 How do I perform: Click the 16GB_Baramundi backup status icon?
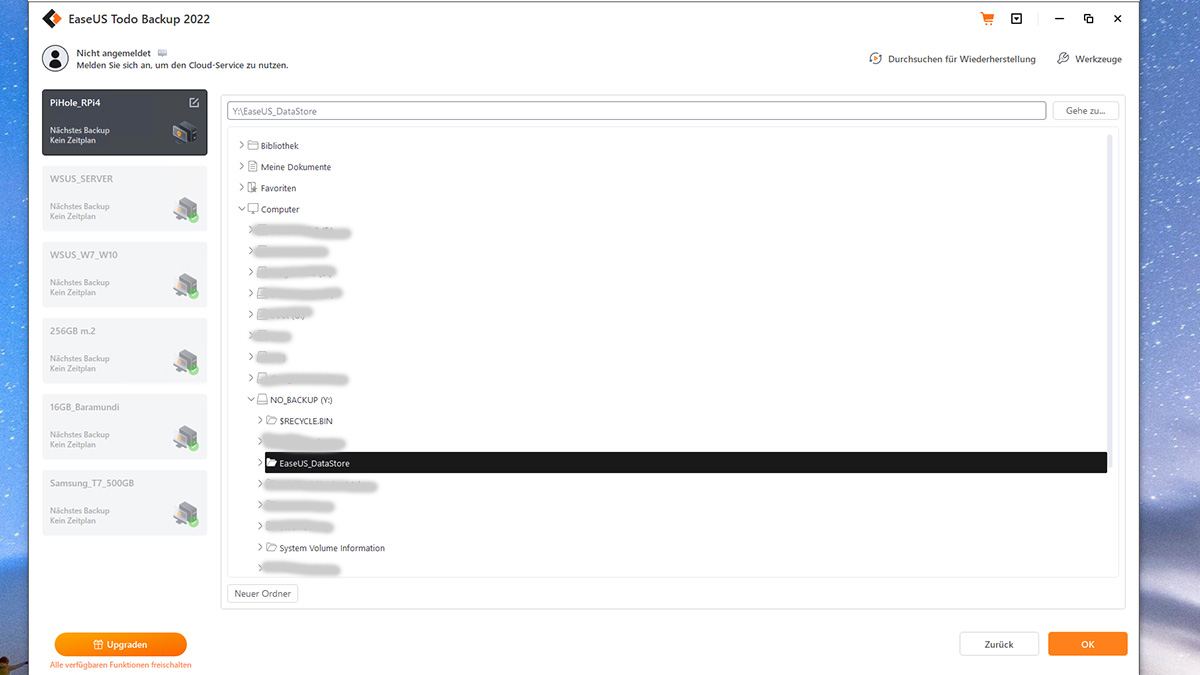click(185, 437)
